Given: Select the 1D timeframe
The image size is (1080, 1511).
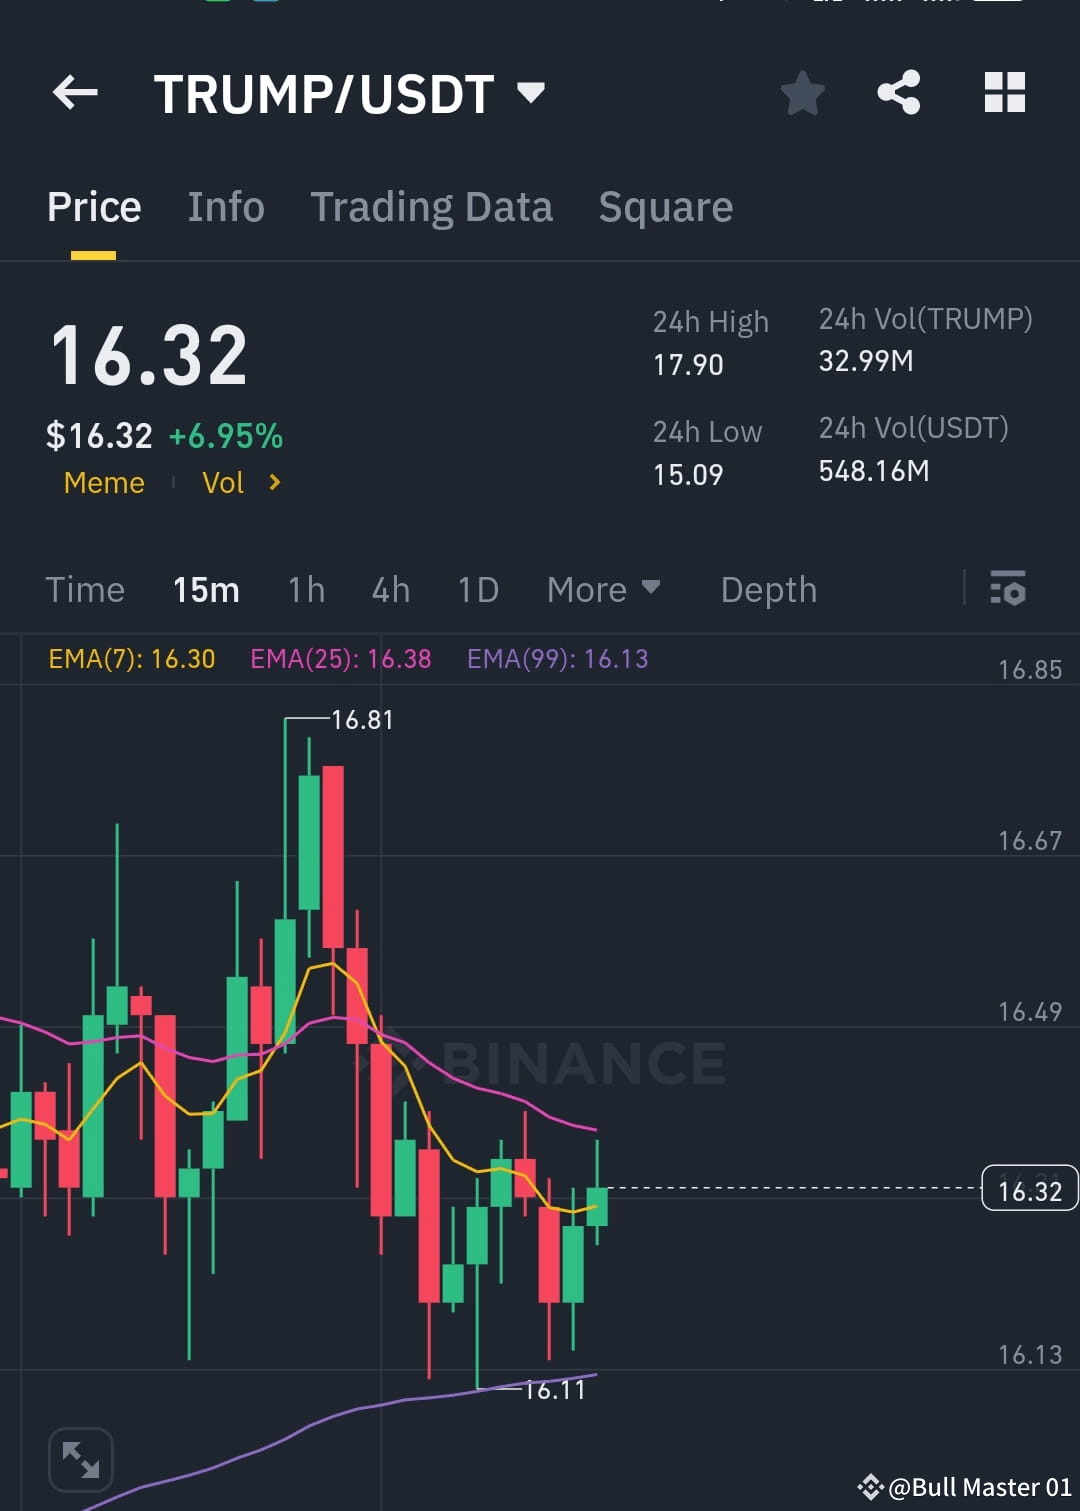Looking at the screenshot, I should (x=478, y=590).
